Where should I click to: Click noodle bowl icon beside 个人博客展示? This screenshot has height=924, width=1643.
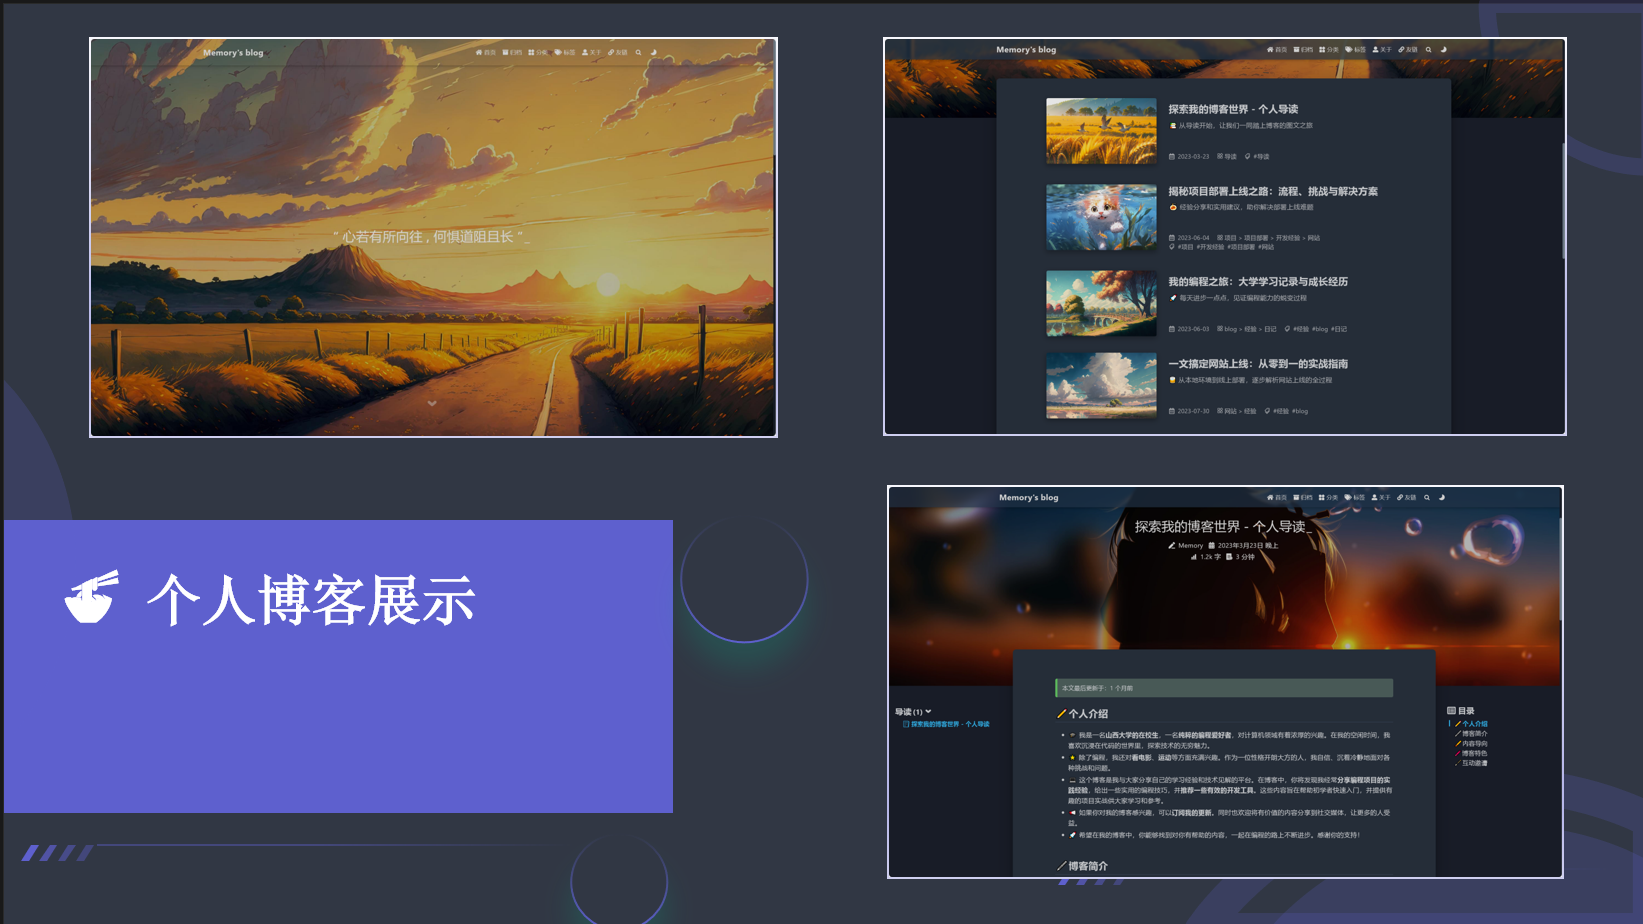point(92,597)
